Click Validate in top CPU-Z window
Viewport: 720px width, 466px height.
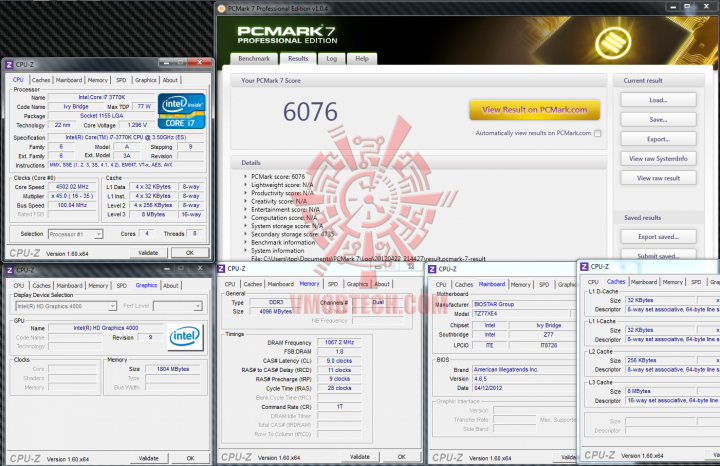pos(148,253)
